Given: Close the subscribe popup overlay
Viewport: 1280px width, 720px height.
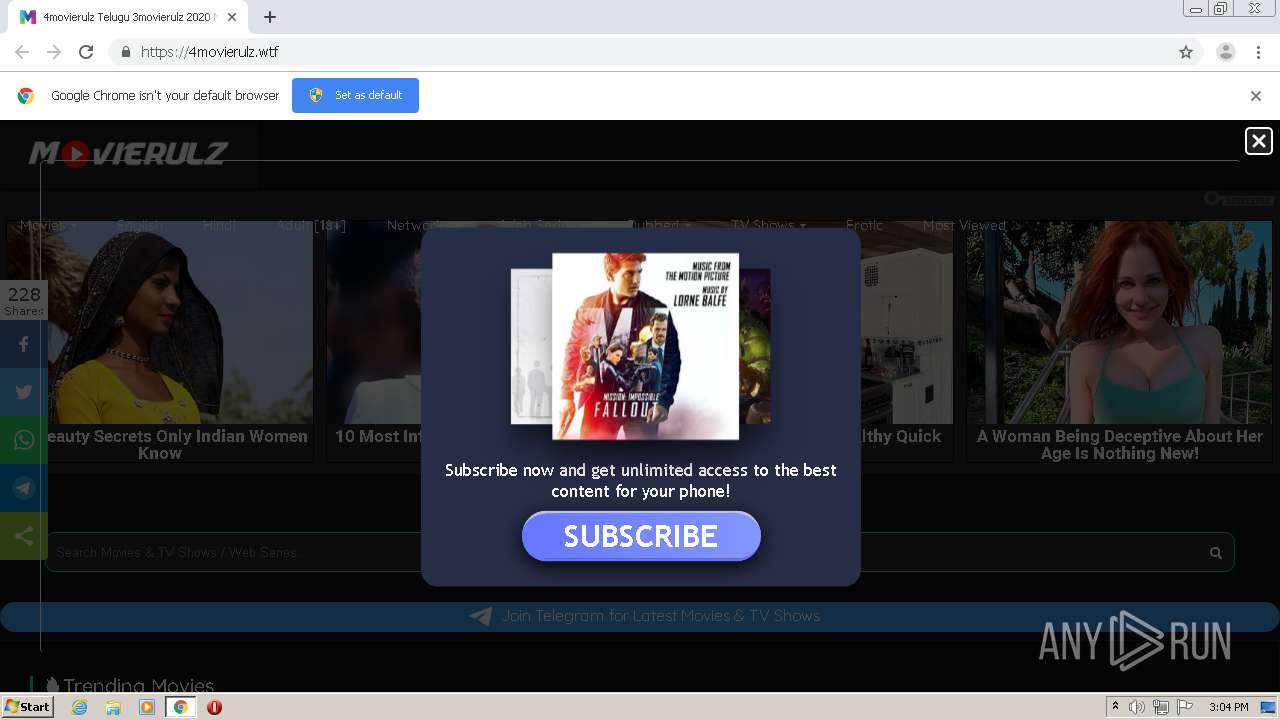Looking at the screenshot, I should click(x=1258, y=141).
